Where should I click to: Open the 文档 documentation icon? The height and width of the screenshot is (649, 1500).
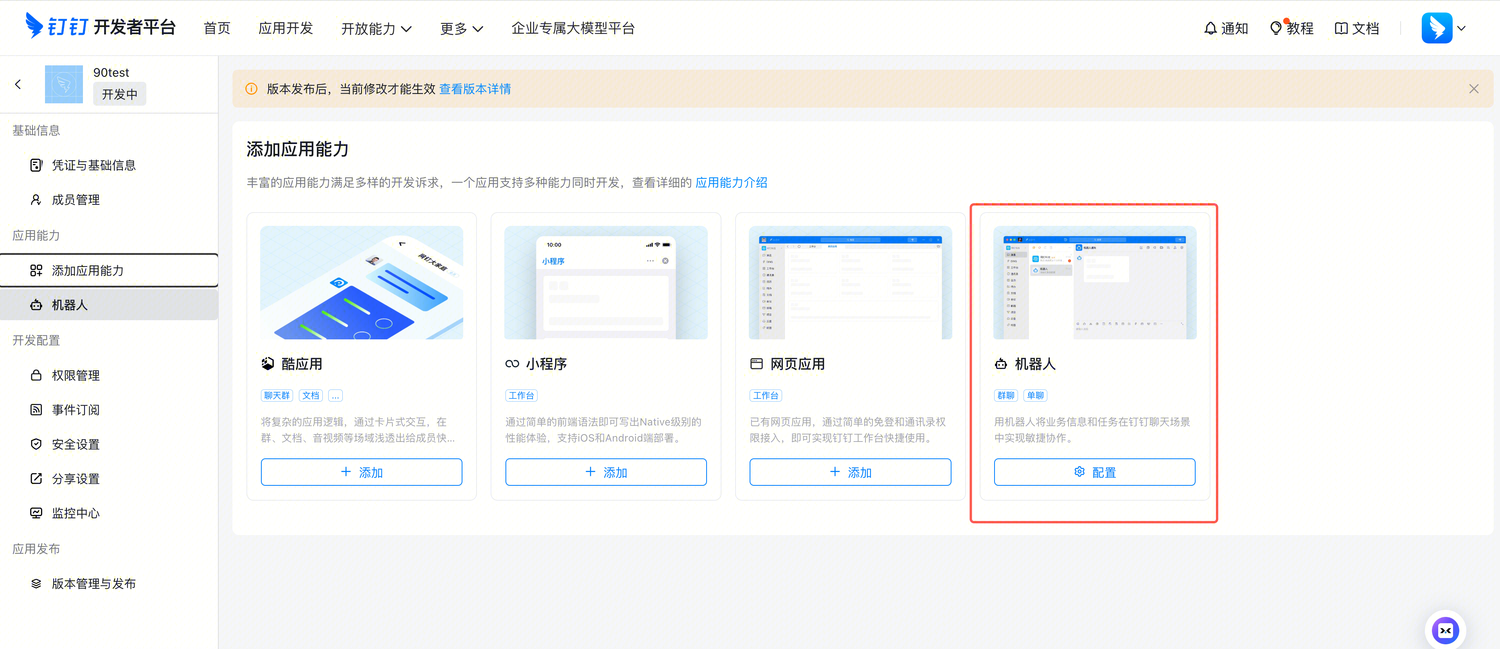1356,28
